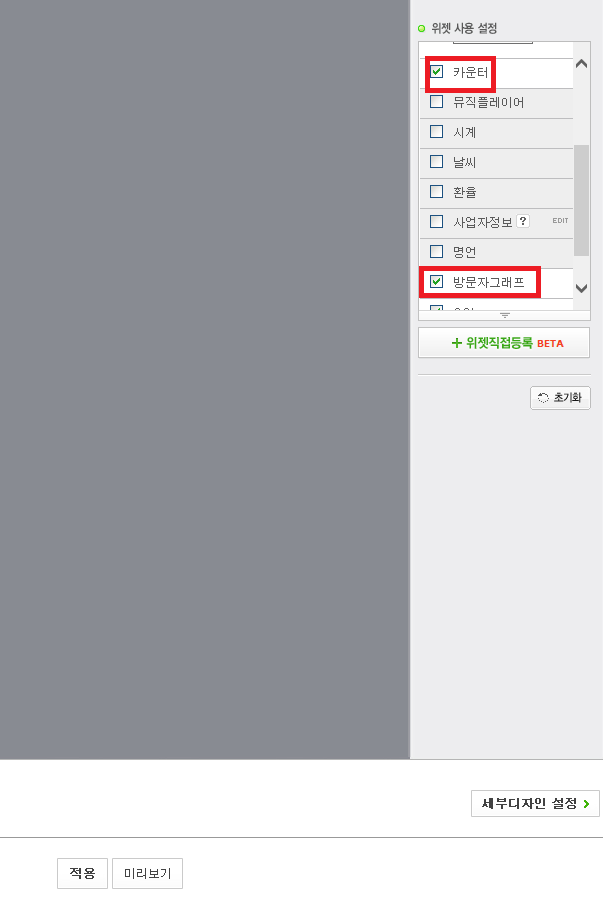Tick the 명언 widget checkbox

(x=436, y=251)
